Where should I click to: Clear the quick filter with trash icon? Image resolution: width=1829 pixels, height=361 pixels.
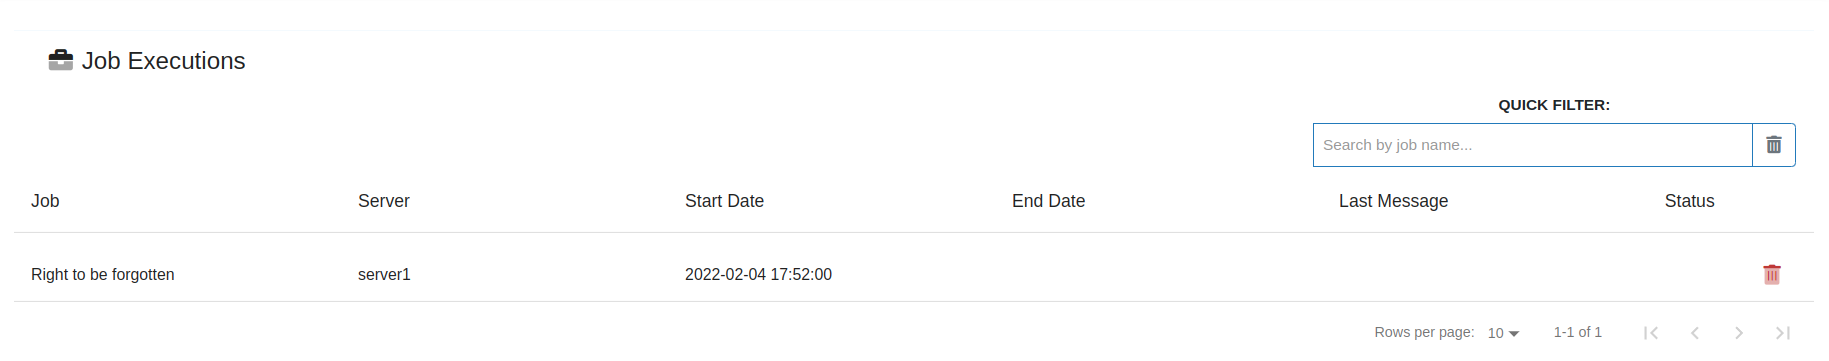(1774, 145)
